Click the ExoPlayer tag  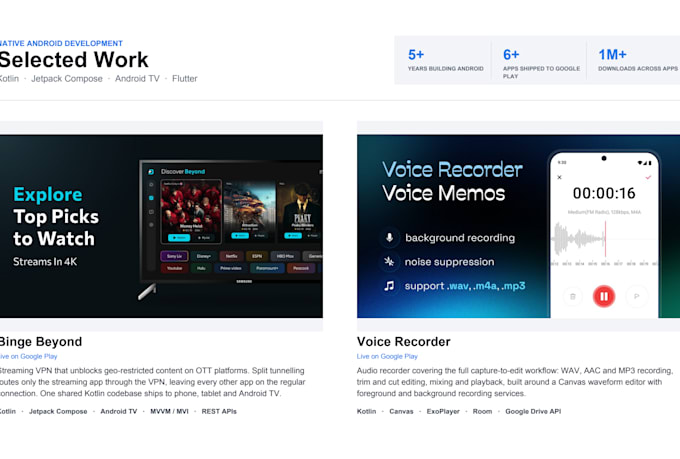point(443,411)
